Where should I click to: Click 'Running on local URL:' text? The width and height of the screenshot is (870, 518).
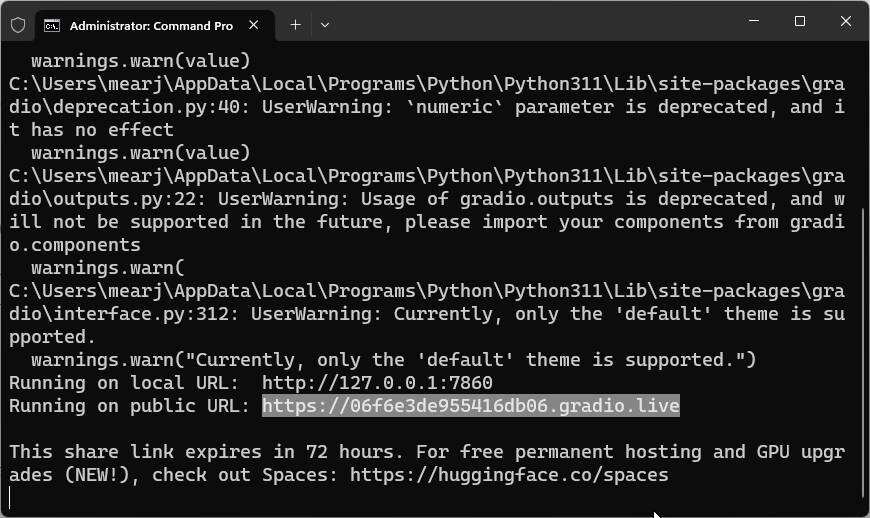point(124,383)
